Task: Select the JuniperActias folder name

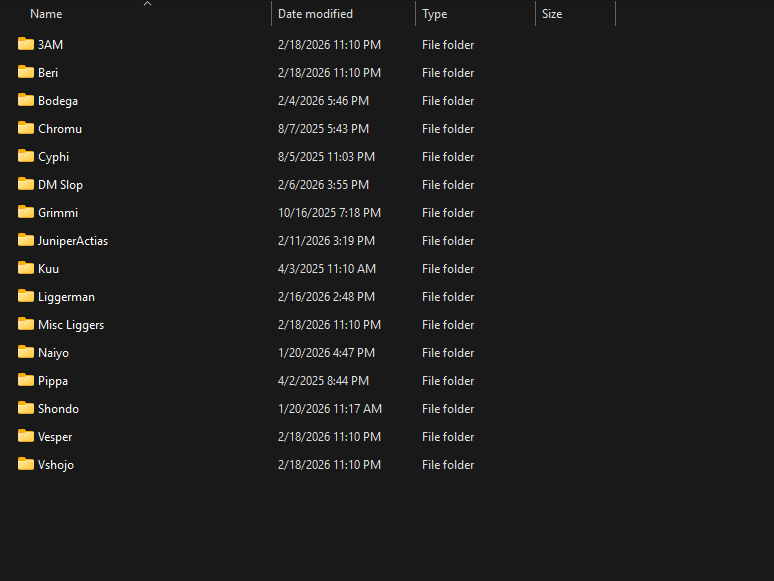Action: 73,241
